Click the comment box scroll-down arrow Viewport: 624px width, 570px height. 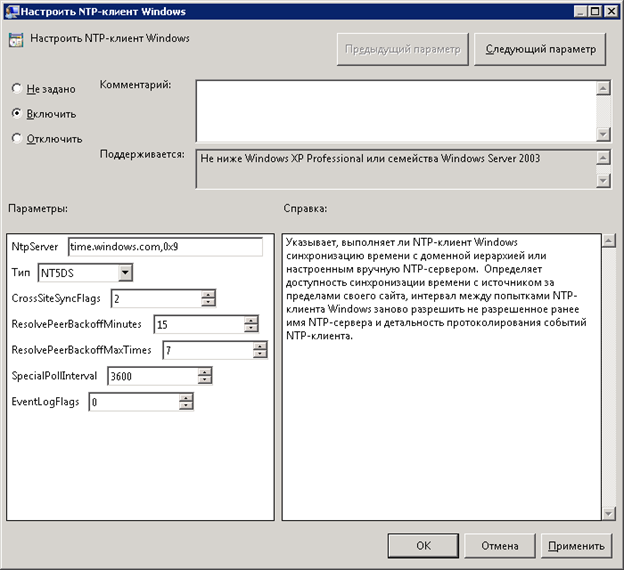603,134
